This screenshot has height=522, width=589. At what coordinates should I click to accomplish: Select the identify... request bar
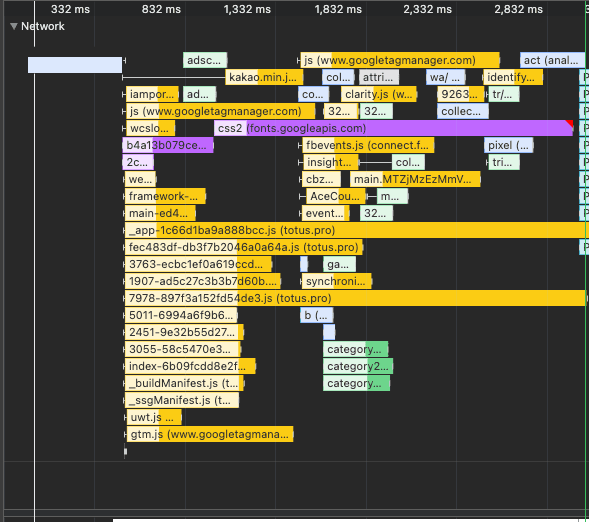513,77
